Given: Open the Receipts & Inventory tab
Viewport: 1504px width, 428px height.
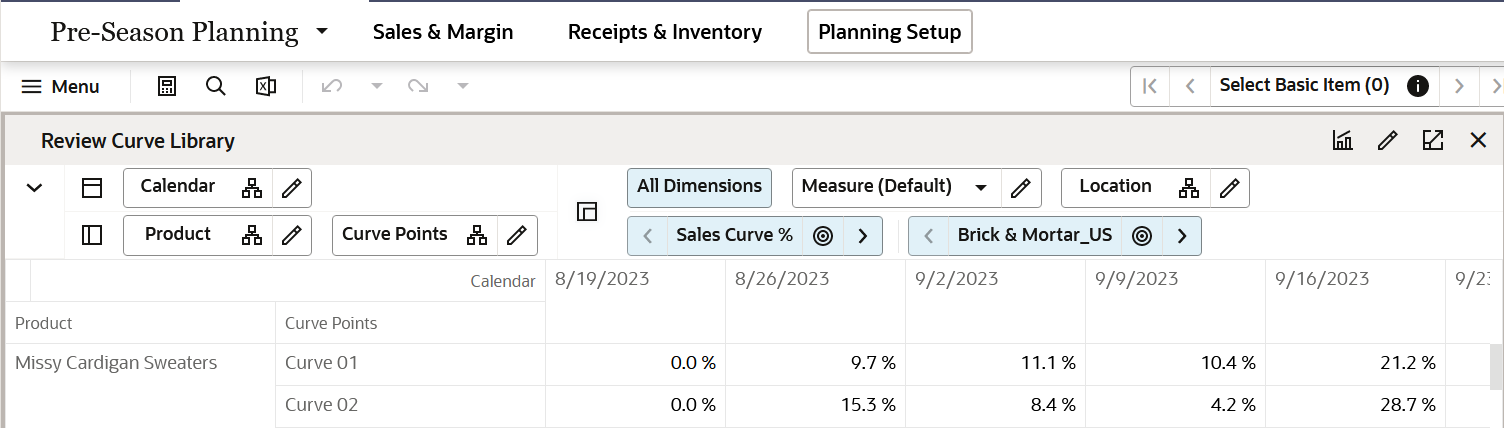Looking at the screenshot, I should (x=665, y=32).
